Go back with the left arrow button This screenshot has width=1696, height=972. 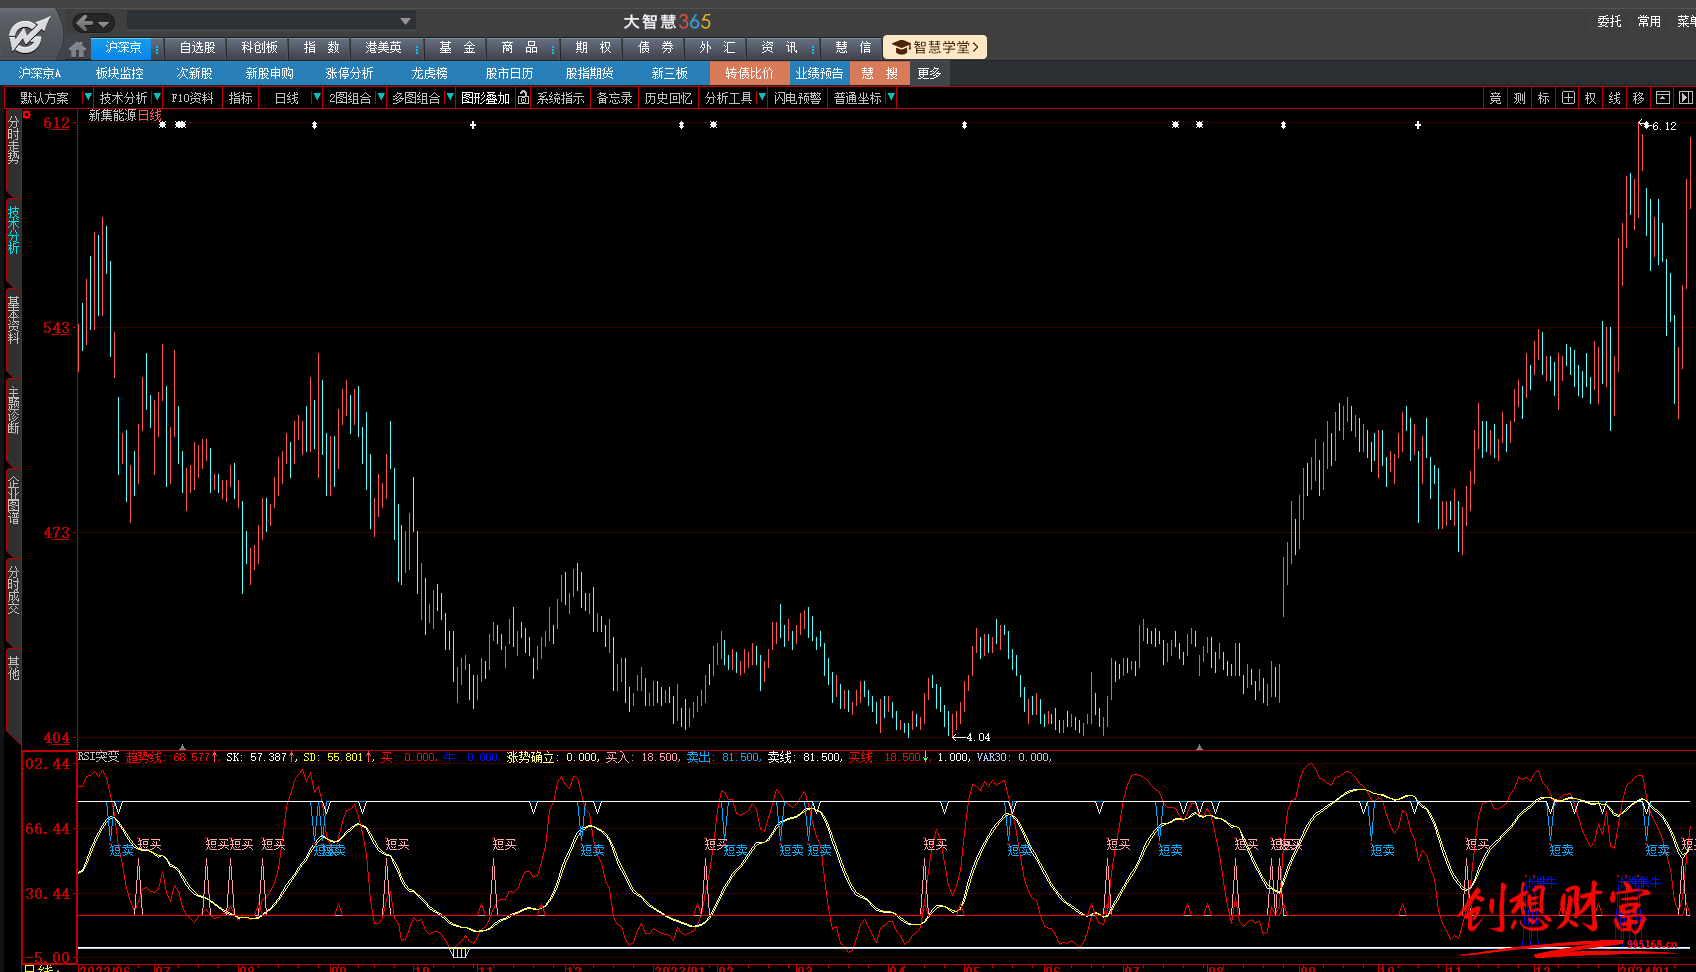pyautogui.click(x=85, y=22)
